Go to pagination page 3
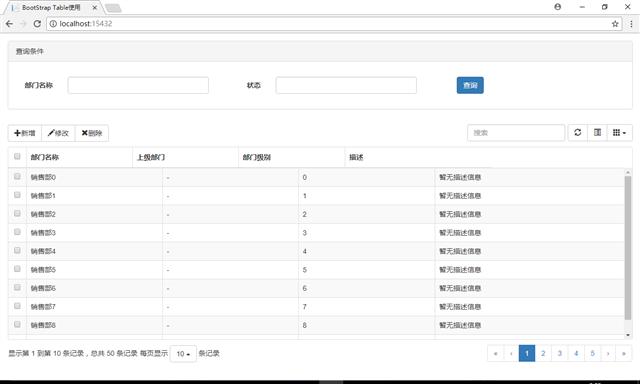The width and height of the screenshot is (640, 384). (x=560, y=353)
